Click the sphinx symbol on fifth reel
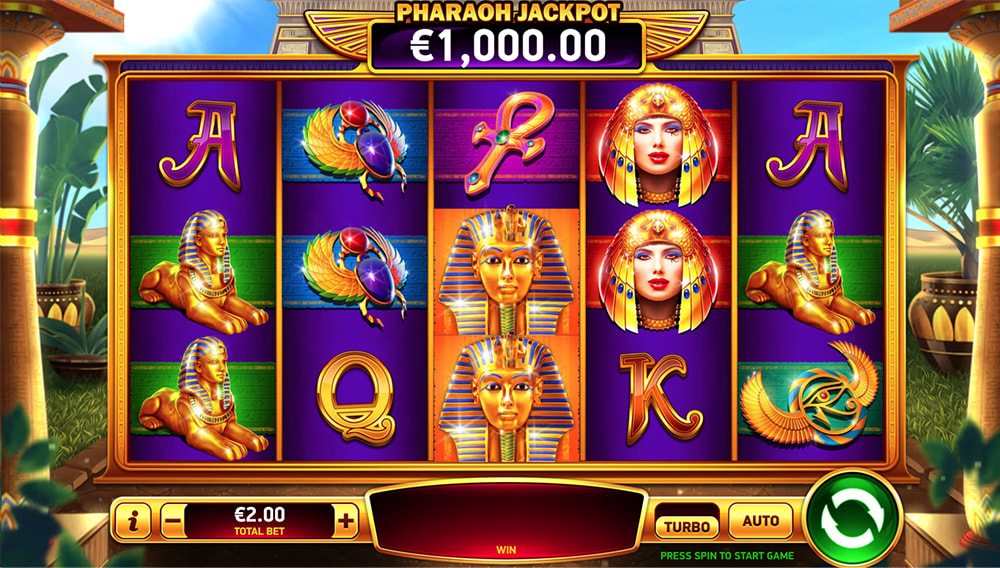This screenshot has width=1000, height=568. coord(810,272)
